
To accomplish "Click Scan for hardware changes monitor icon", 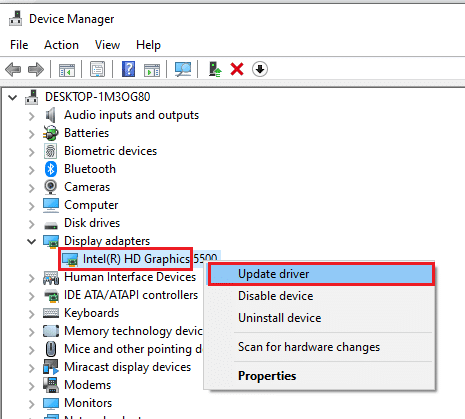I will pyautogui.click(x=183, y=69).
